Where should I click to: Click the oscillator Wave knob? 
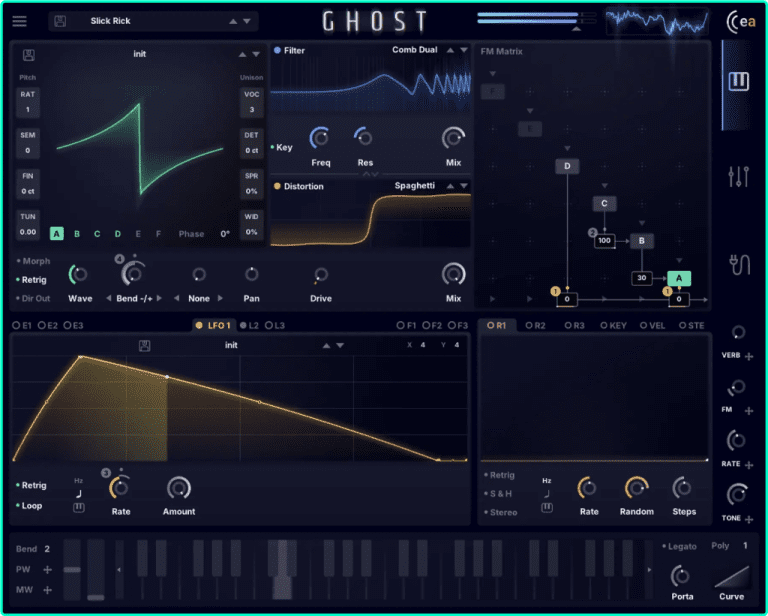[x=79, y=275]
